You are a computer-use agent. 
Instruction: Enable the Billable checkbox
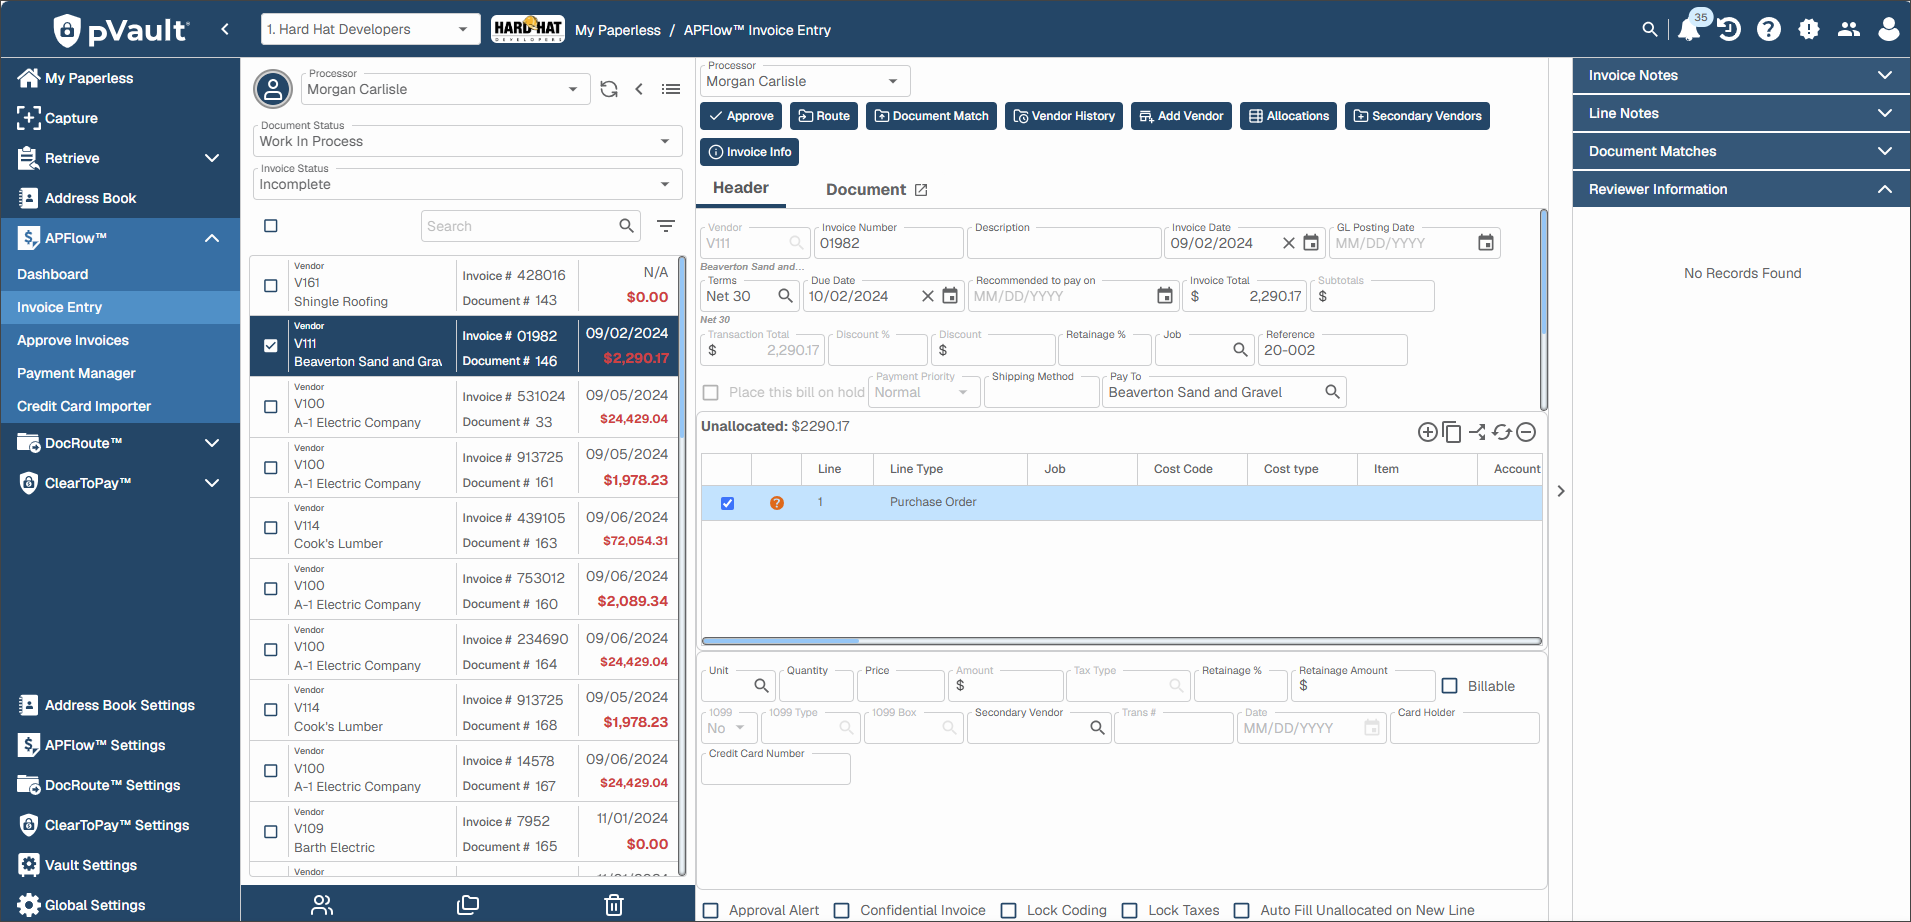coord(1450,686)
